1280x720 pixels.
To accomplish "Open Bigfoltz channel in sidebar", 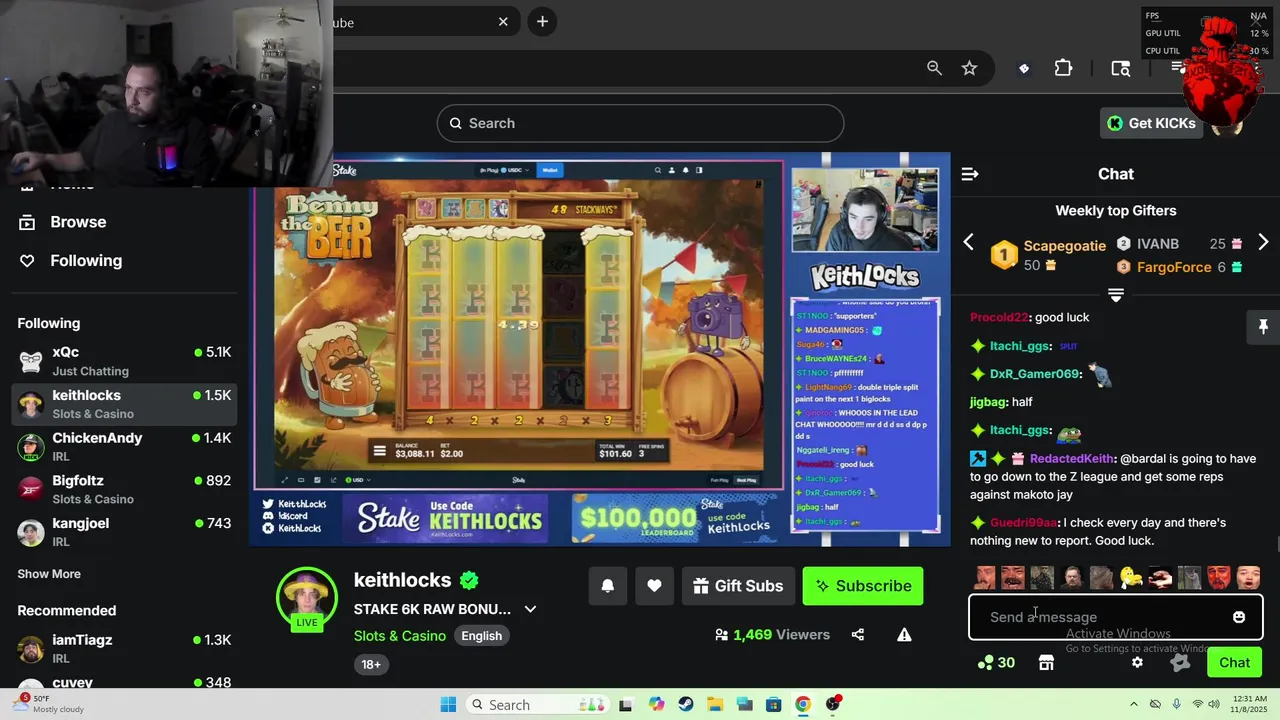I will (x=125, y=489).
